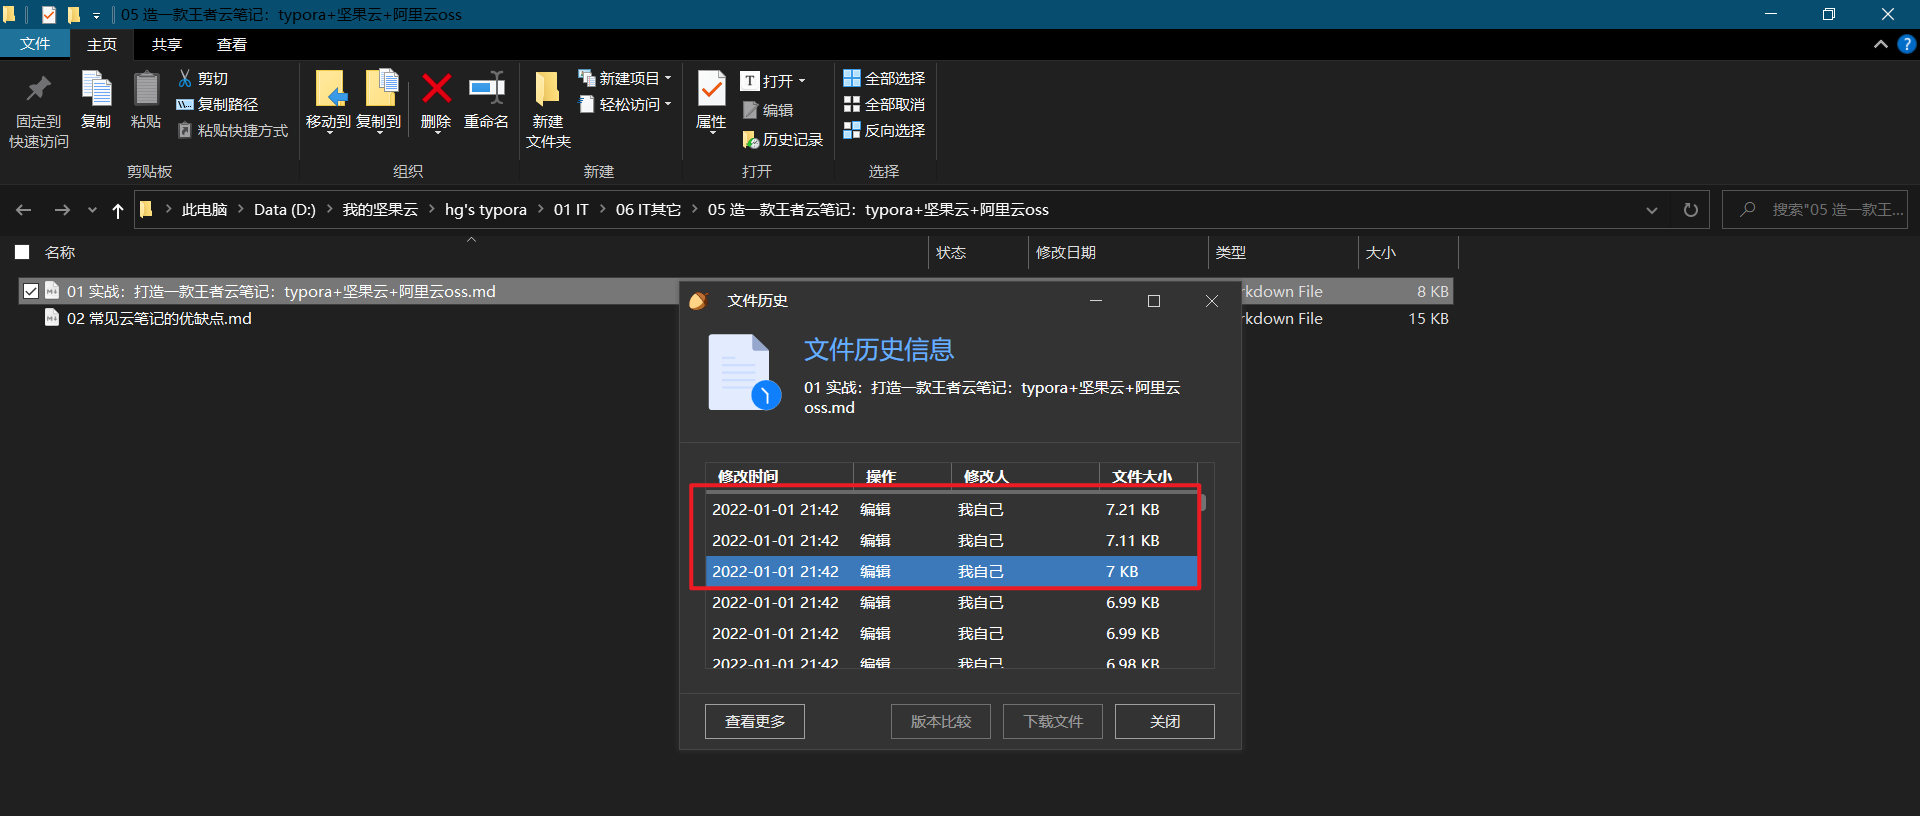Copy path of selected file
1920x816 pixels.
click(x=217, y=104)
